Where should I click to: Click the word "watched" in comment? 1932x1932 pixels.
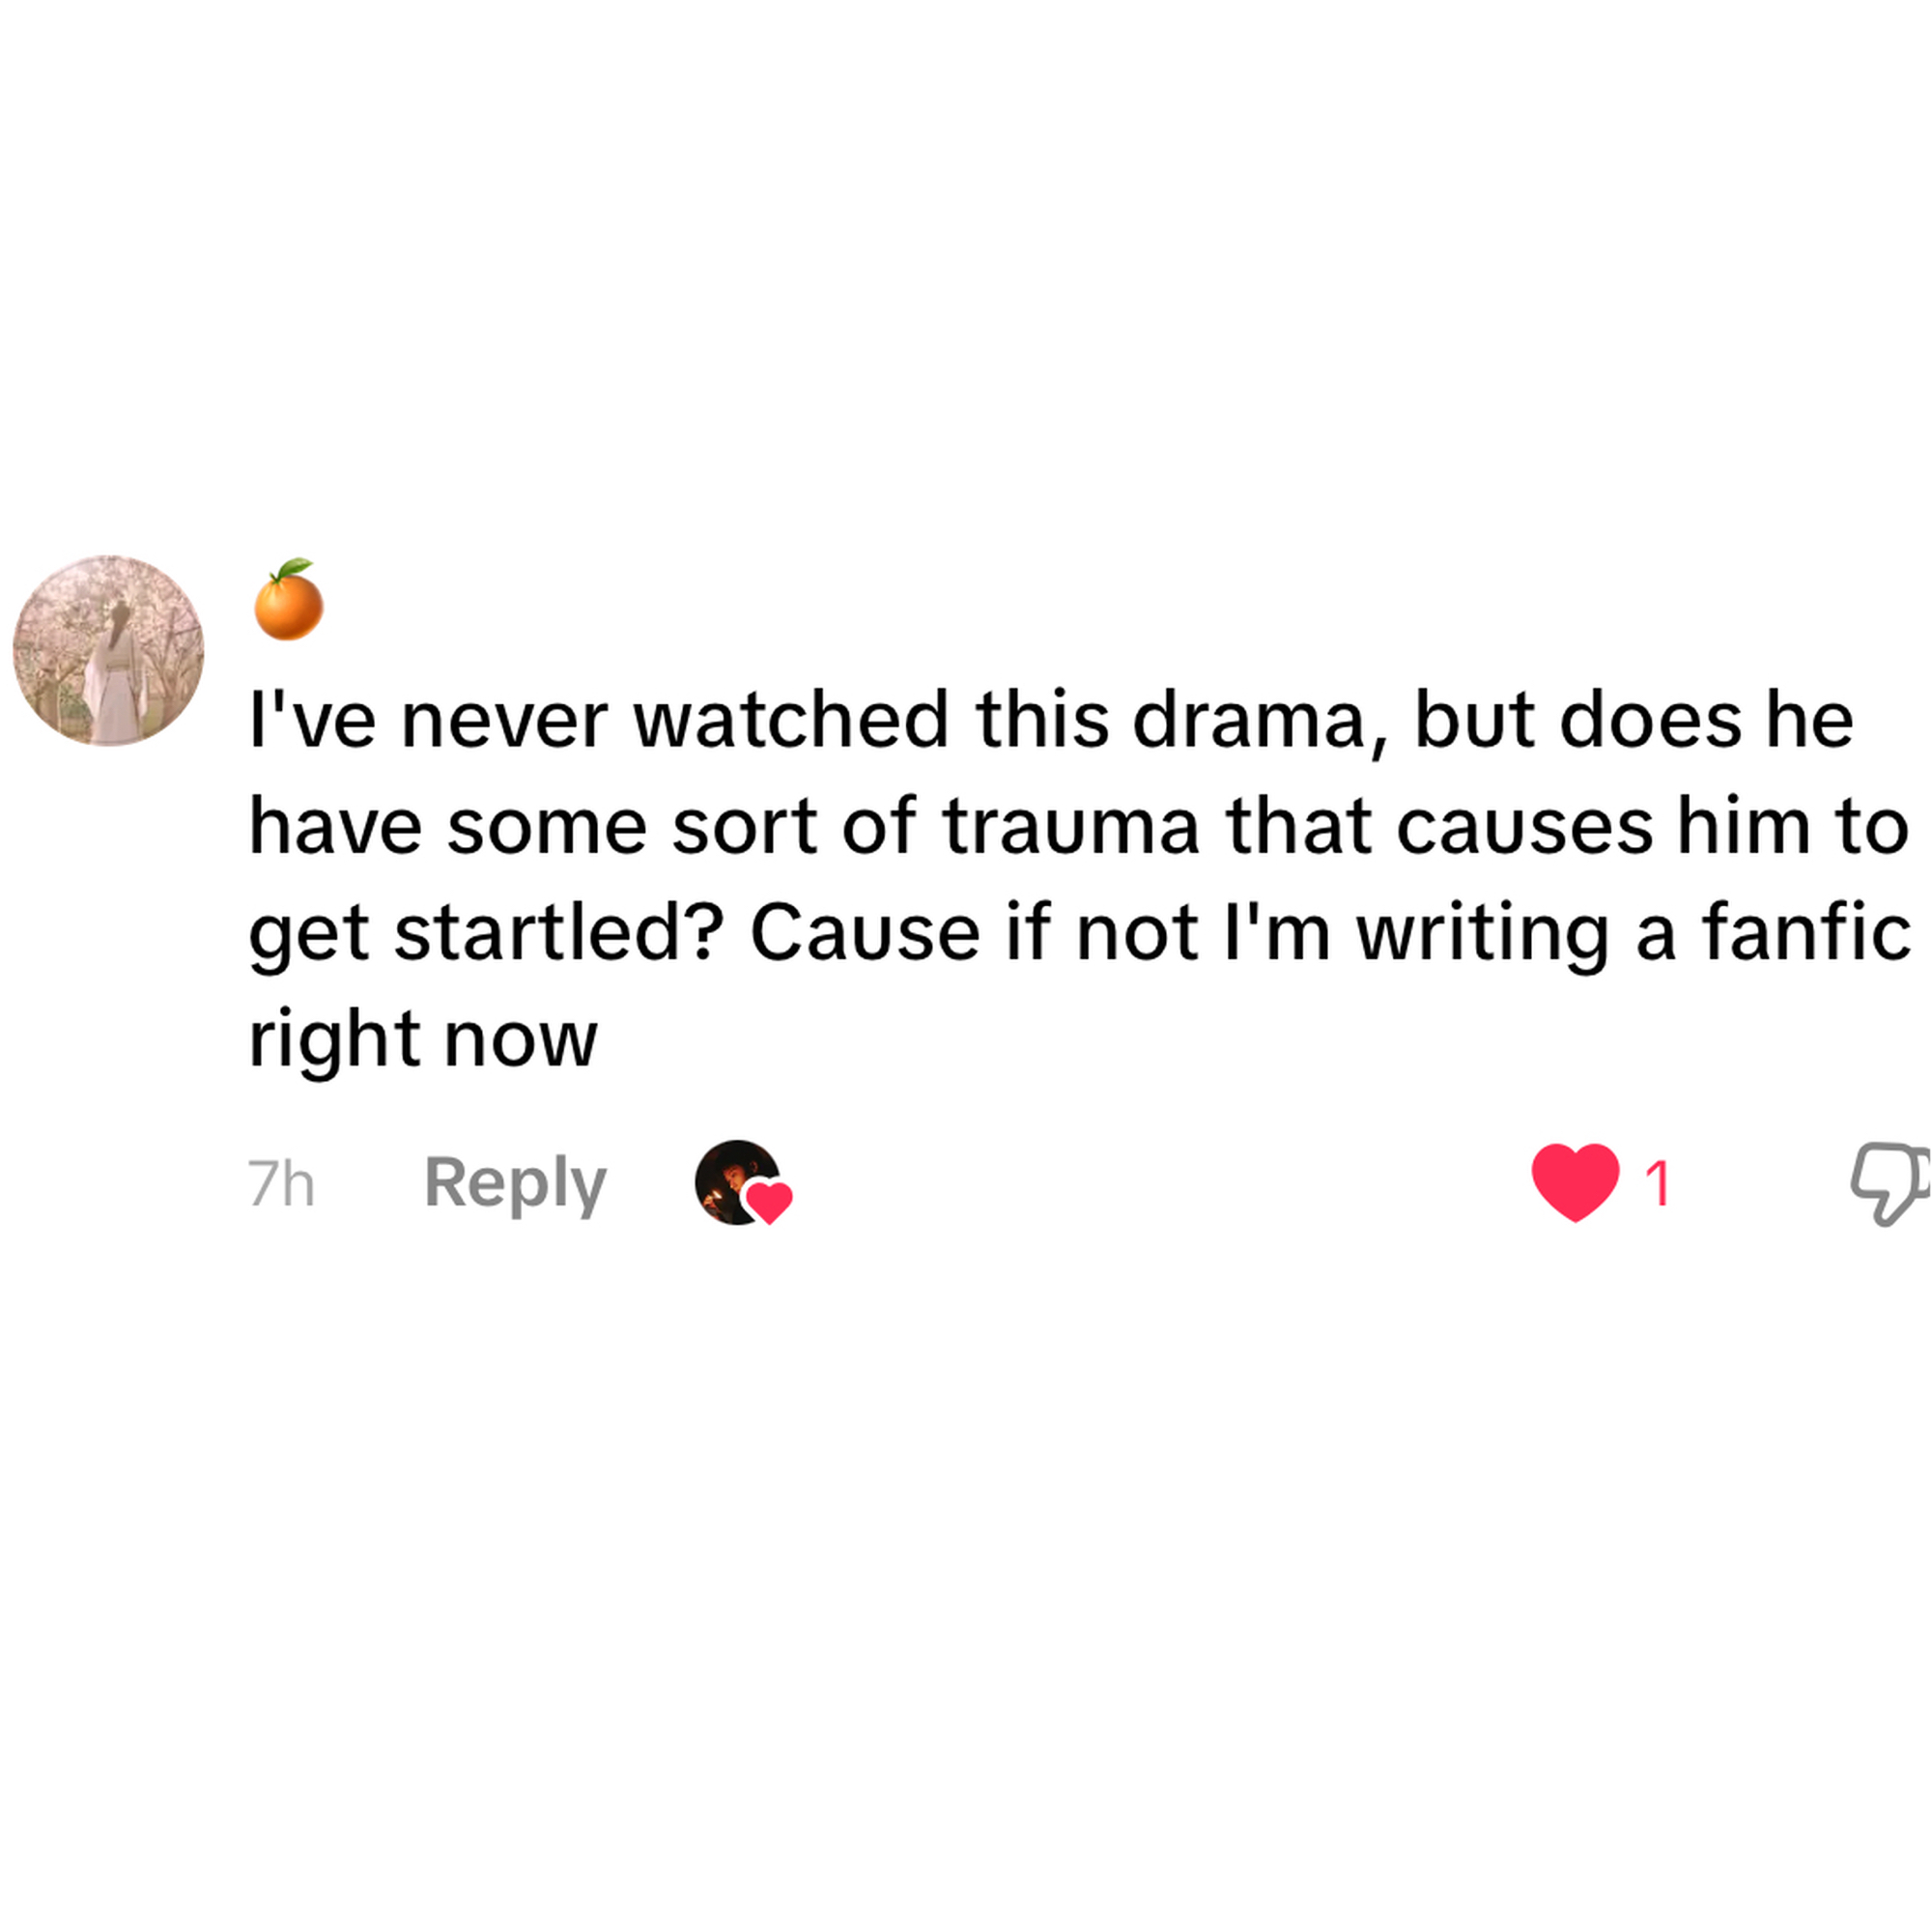pos(790,720)
